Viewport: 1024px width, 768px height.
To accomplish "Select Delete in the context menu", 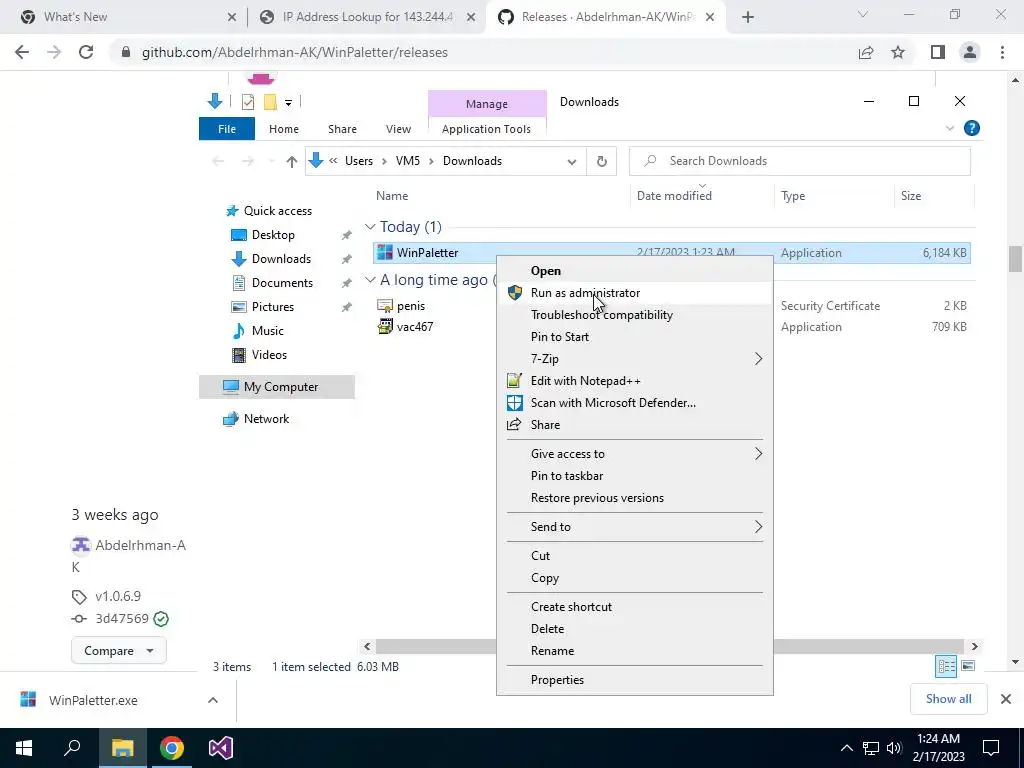I will tap(635, 629).
